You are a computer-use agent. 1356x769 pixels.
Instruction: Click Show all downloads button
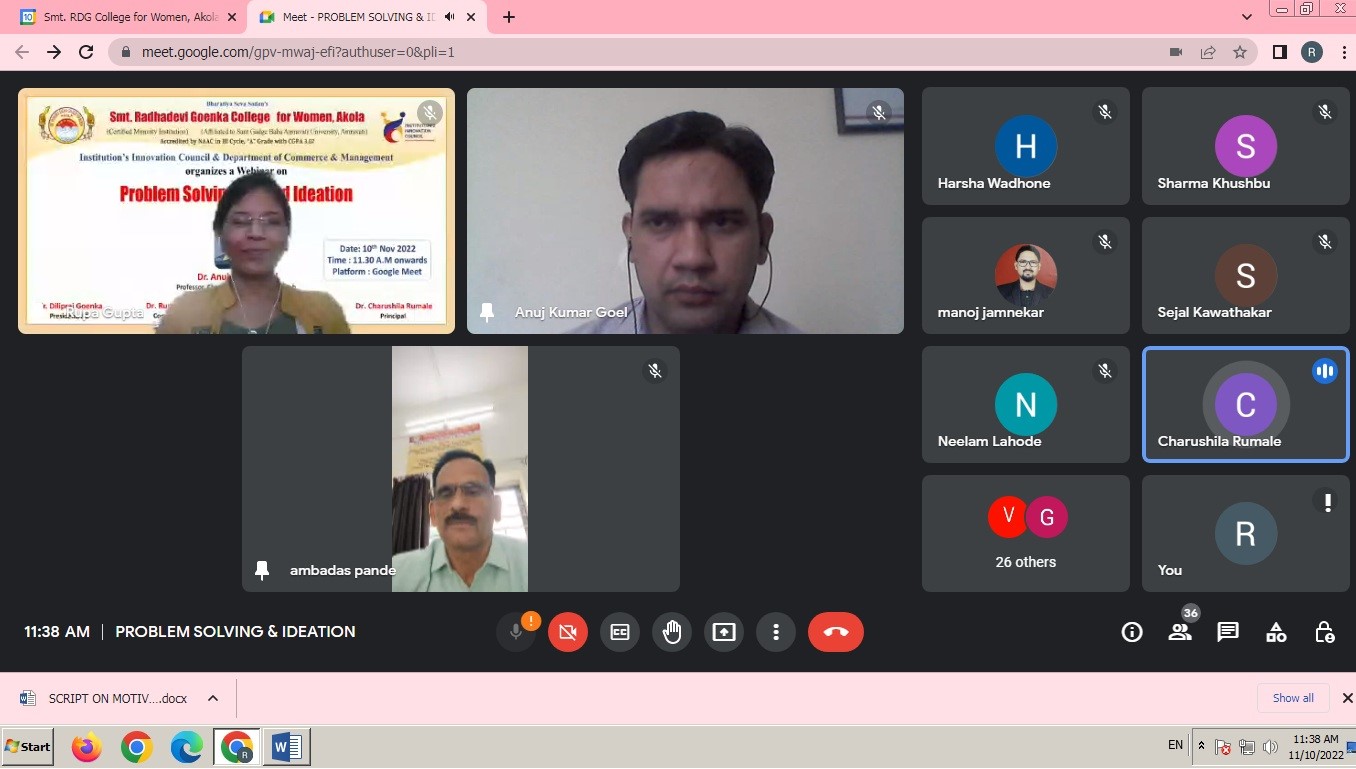pos(1293,698)
